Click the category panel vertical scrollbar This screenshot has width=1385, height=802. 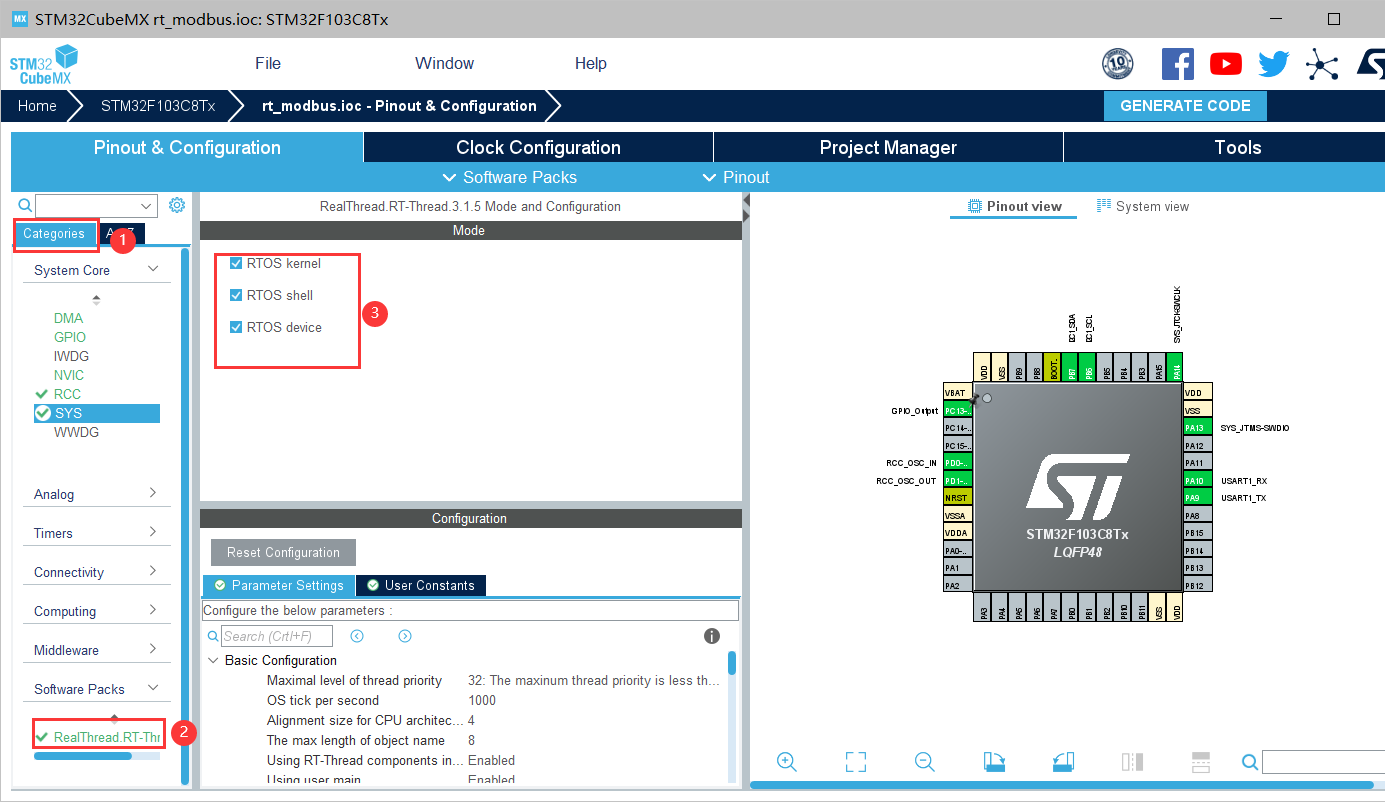185,516
